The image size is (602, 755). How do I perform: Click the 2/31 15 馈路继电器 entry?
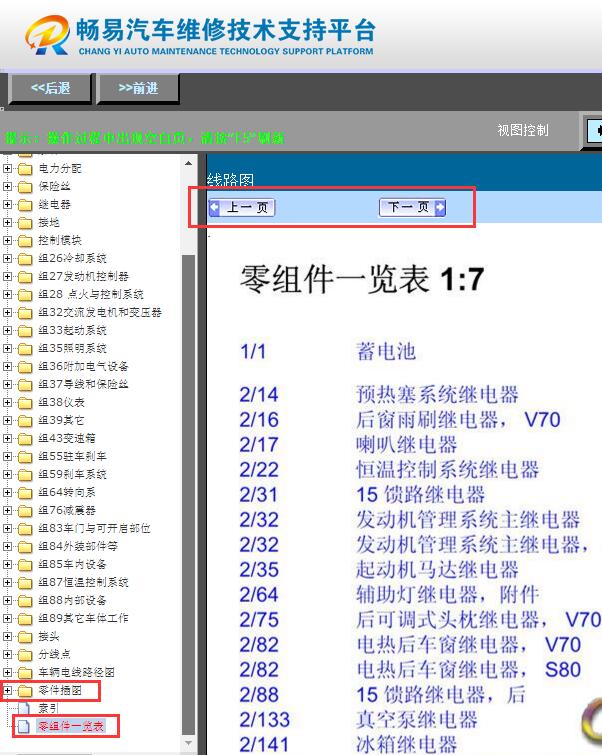pos(363,495)
